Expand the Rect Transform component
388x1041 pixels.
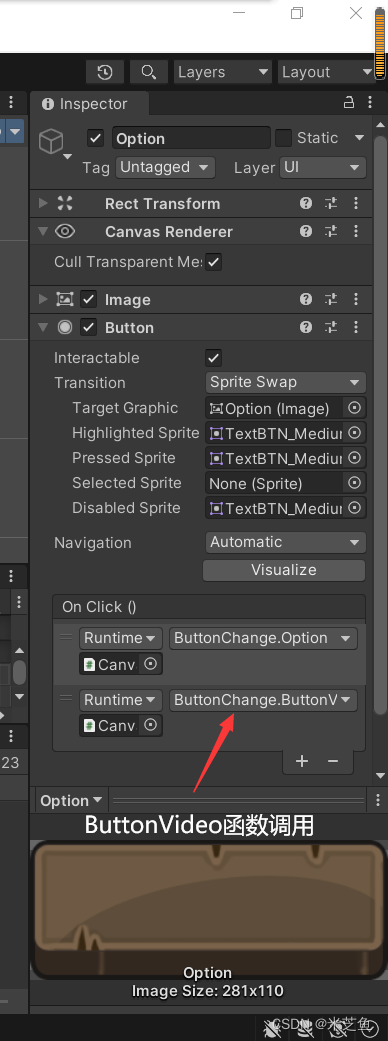[x=43, y=204]
